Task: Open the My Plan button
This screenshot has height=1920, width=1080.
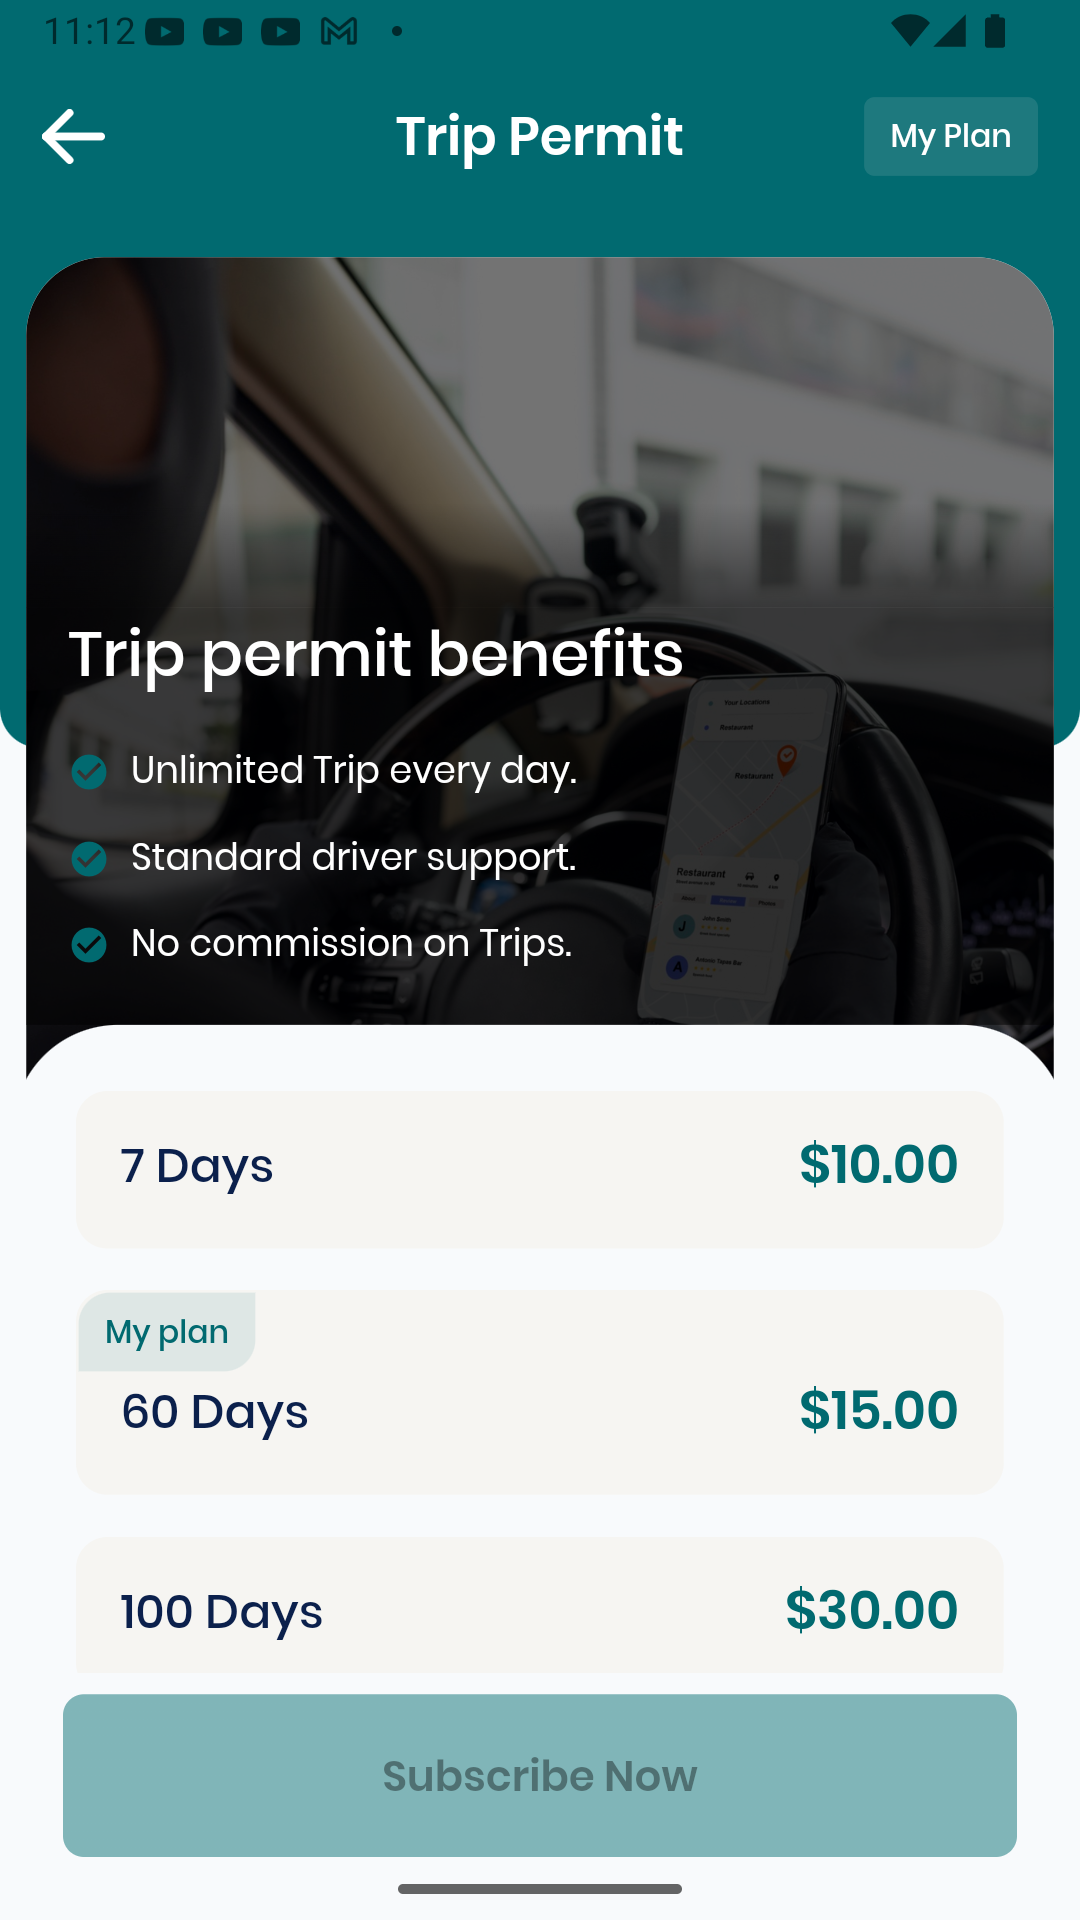Action: [950, 136]
